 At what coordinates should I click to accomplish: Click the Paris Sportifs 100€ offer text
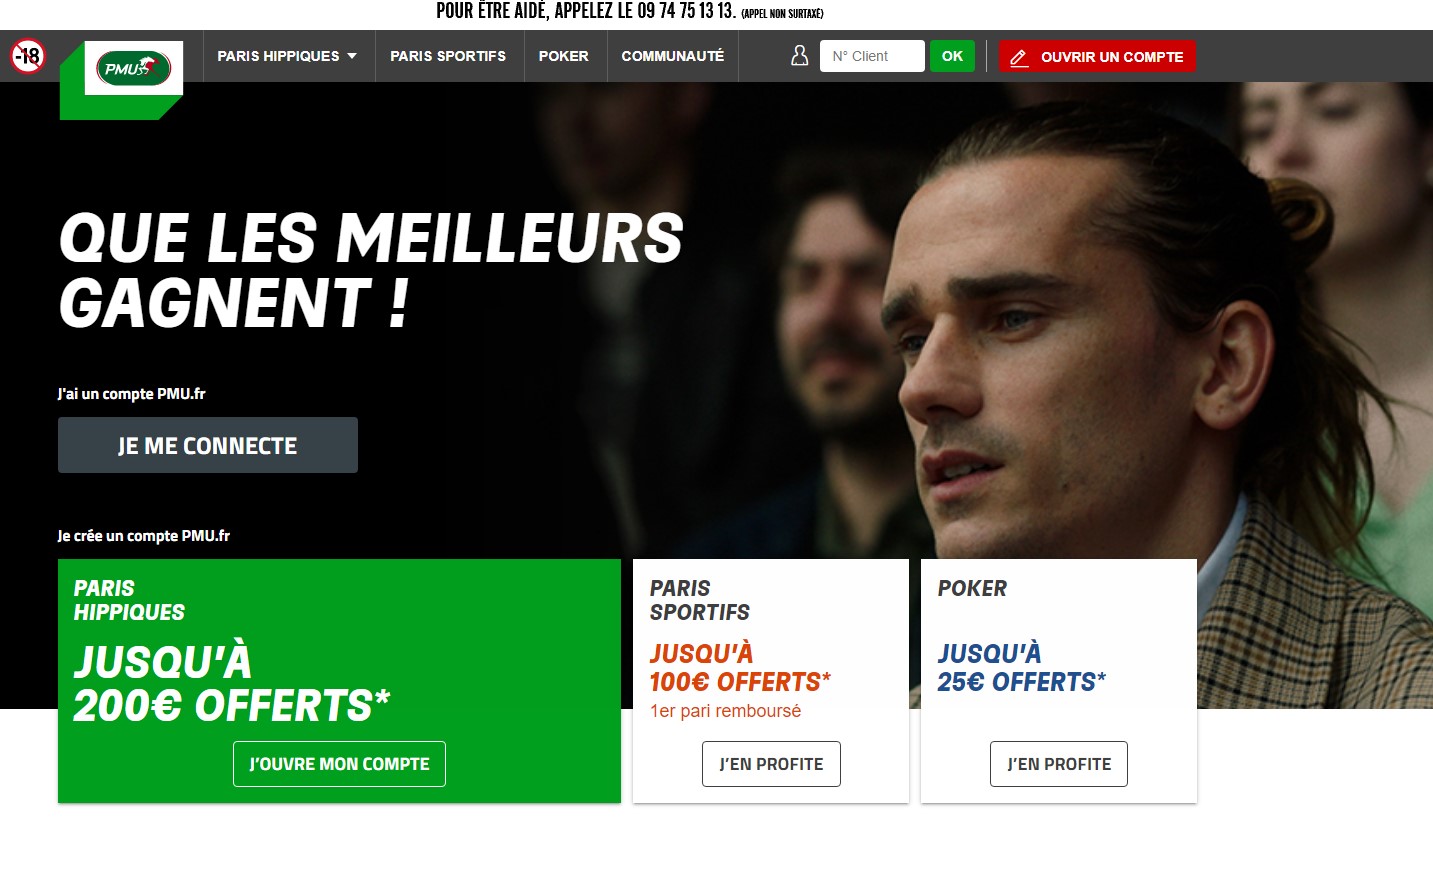740,668
